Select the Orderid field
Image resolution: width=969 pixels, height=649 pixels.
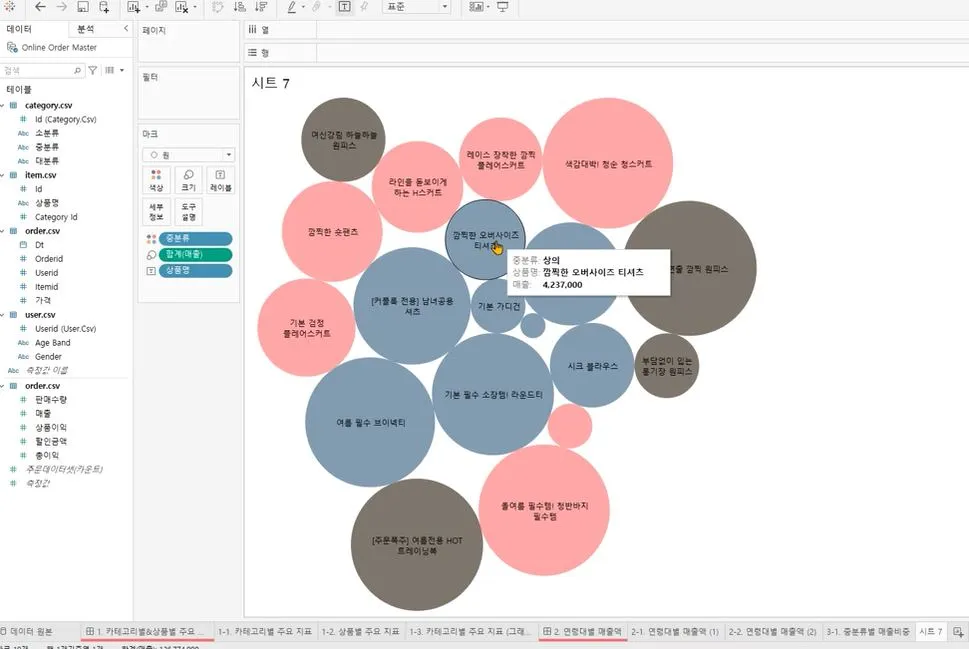49,259
